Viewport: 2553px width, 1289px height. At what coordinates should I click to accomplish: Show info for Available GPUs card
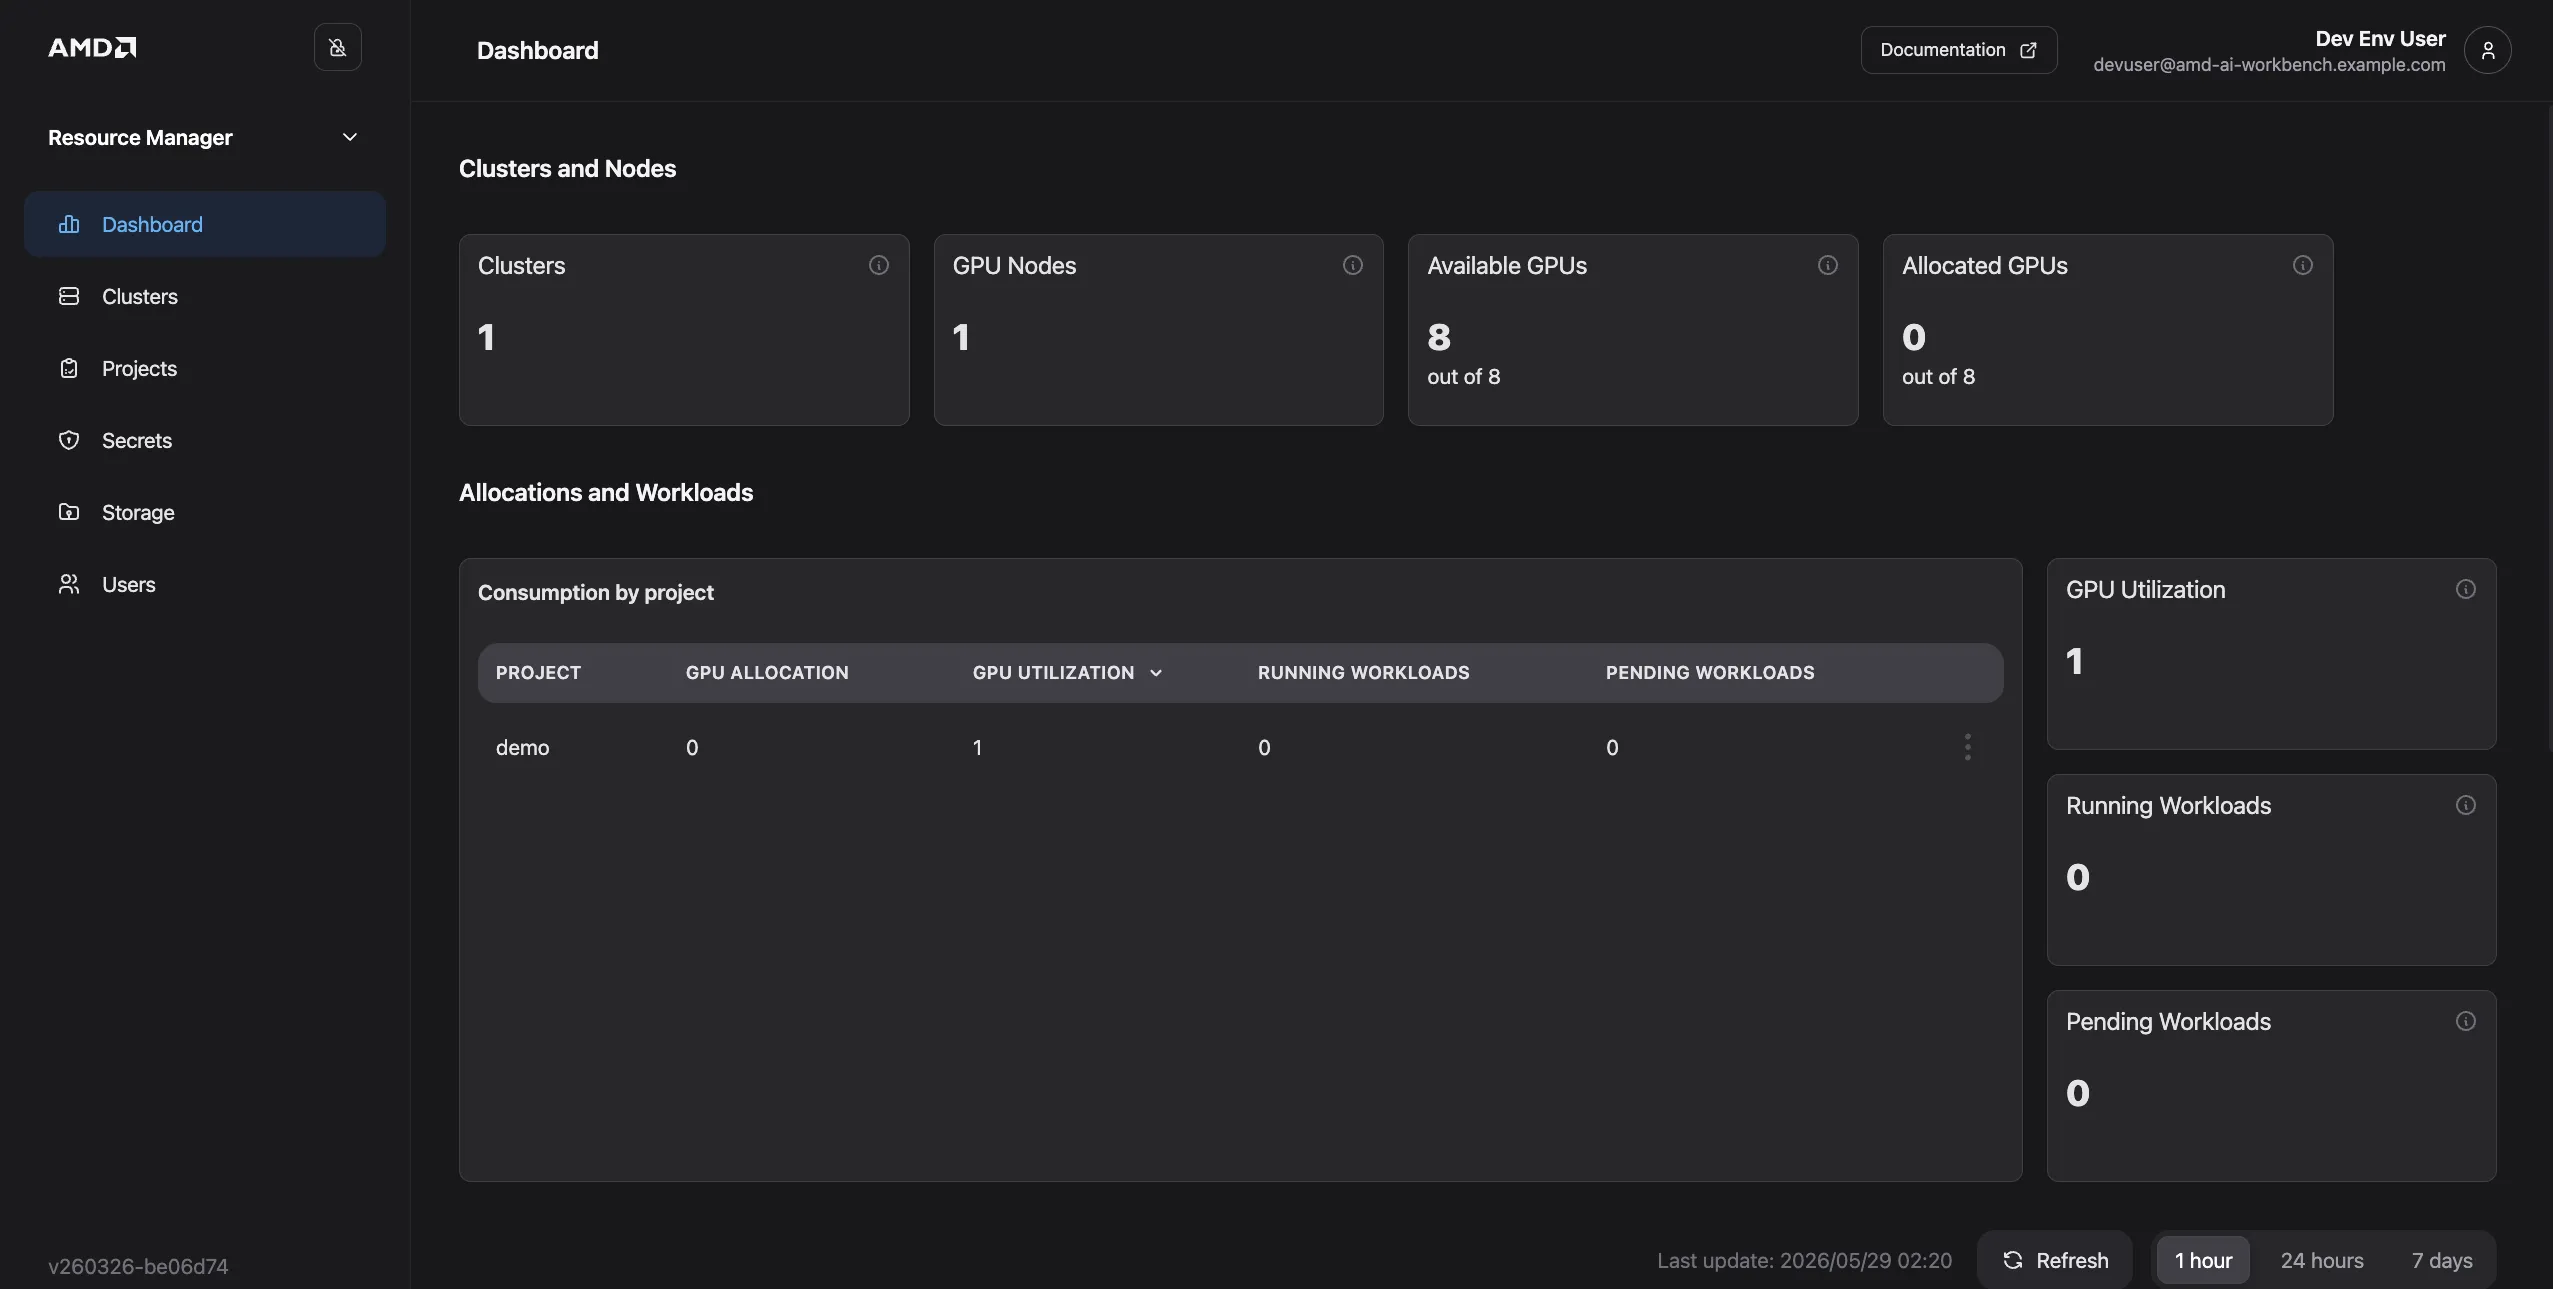click(1828, 265)
